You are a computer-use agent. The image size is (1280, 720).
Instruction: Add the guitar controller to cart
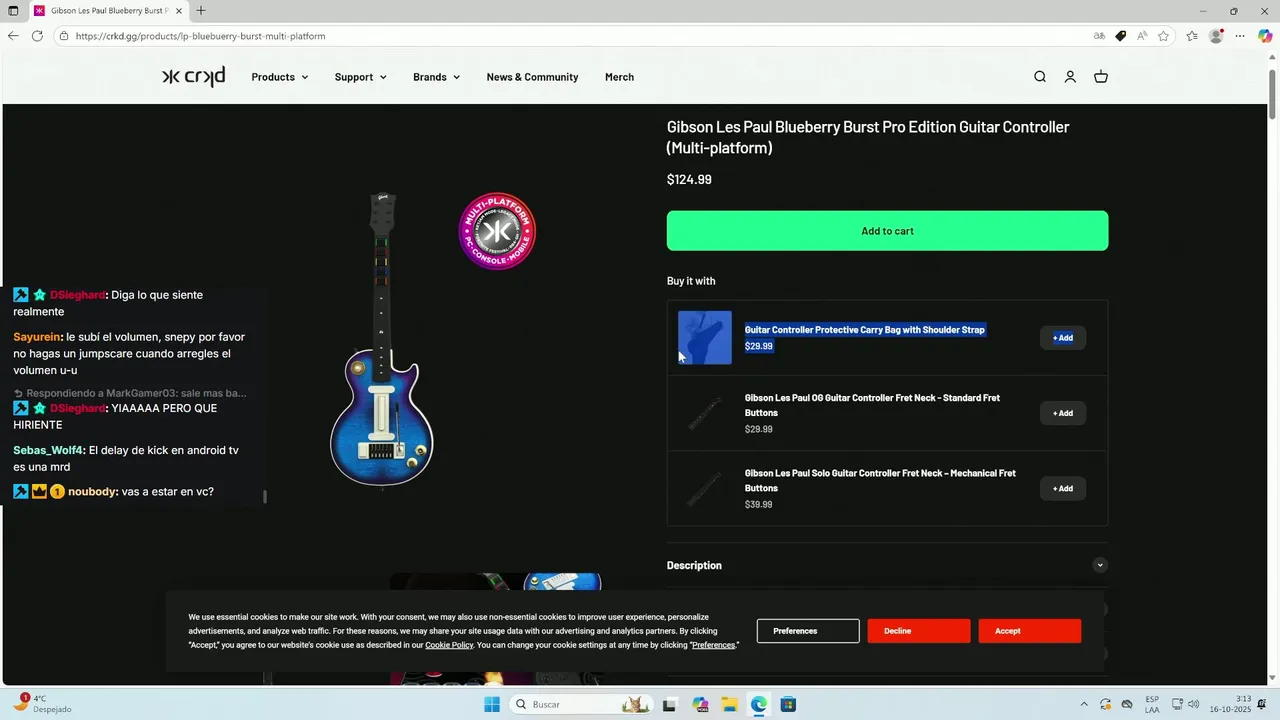coord(887,231)
